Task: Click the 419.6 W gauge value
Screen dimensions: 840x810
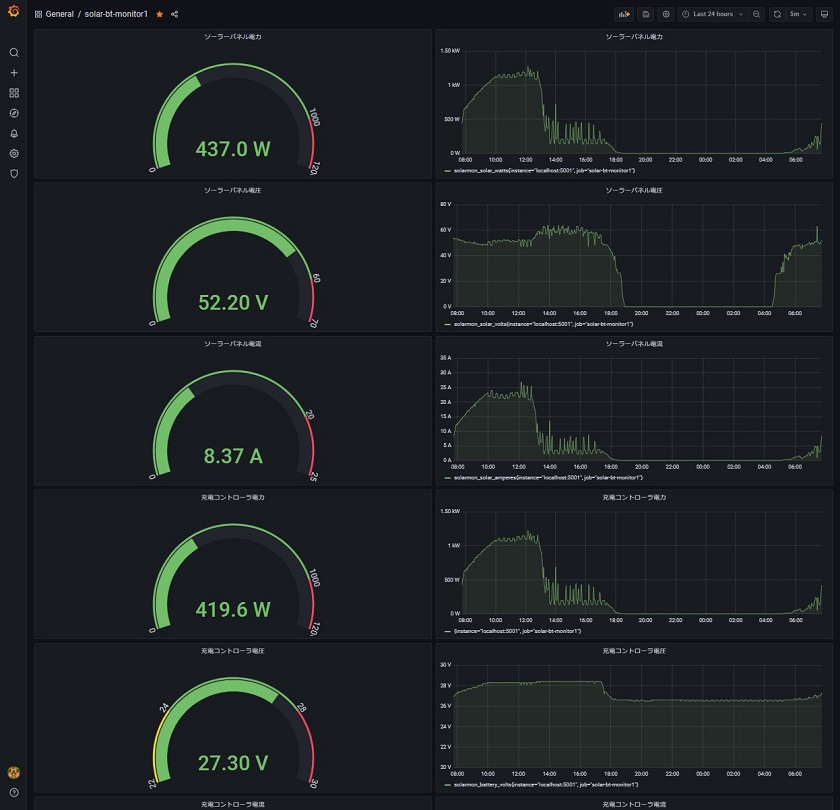Action: point(232,610)
